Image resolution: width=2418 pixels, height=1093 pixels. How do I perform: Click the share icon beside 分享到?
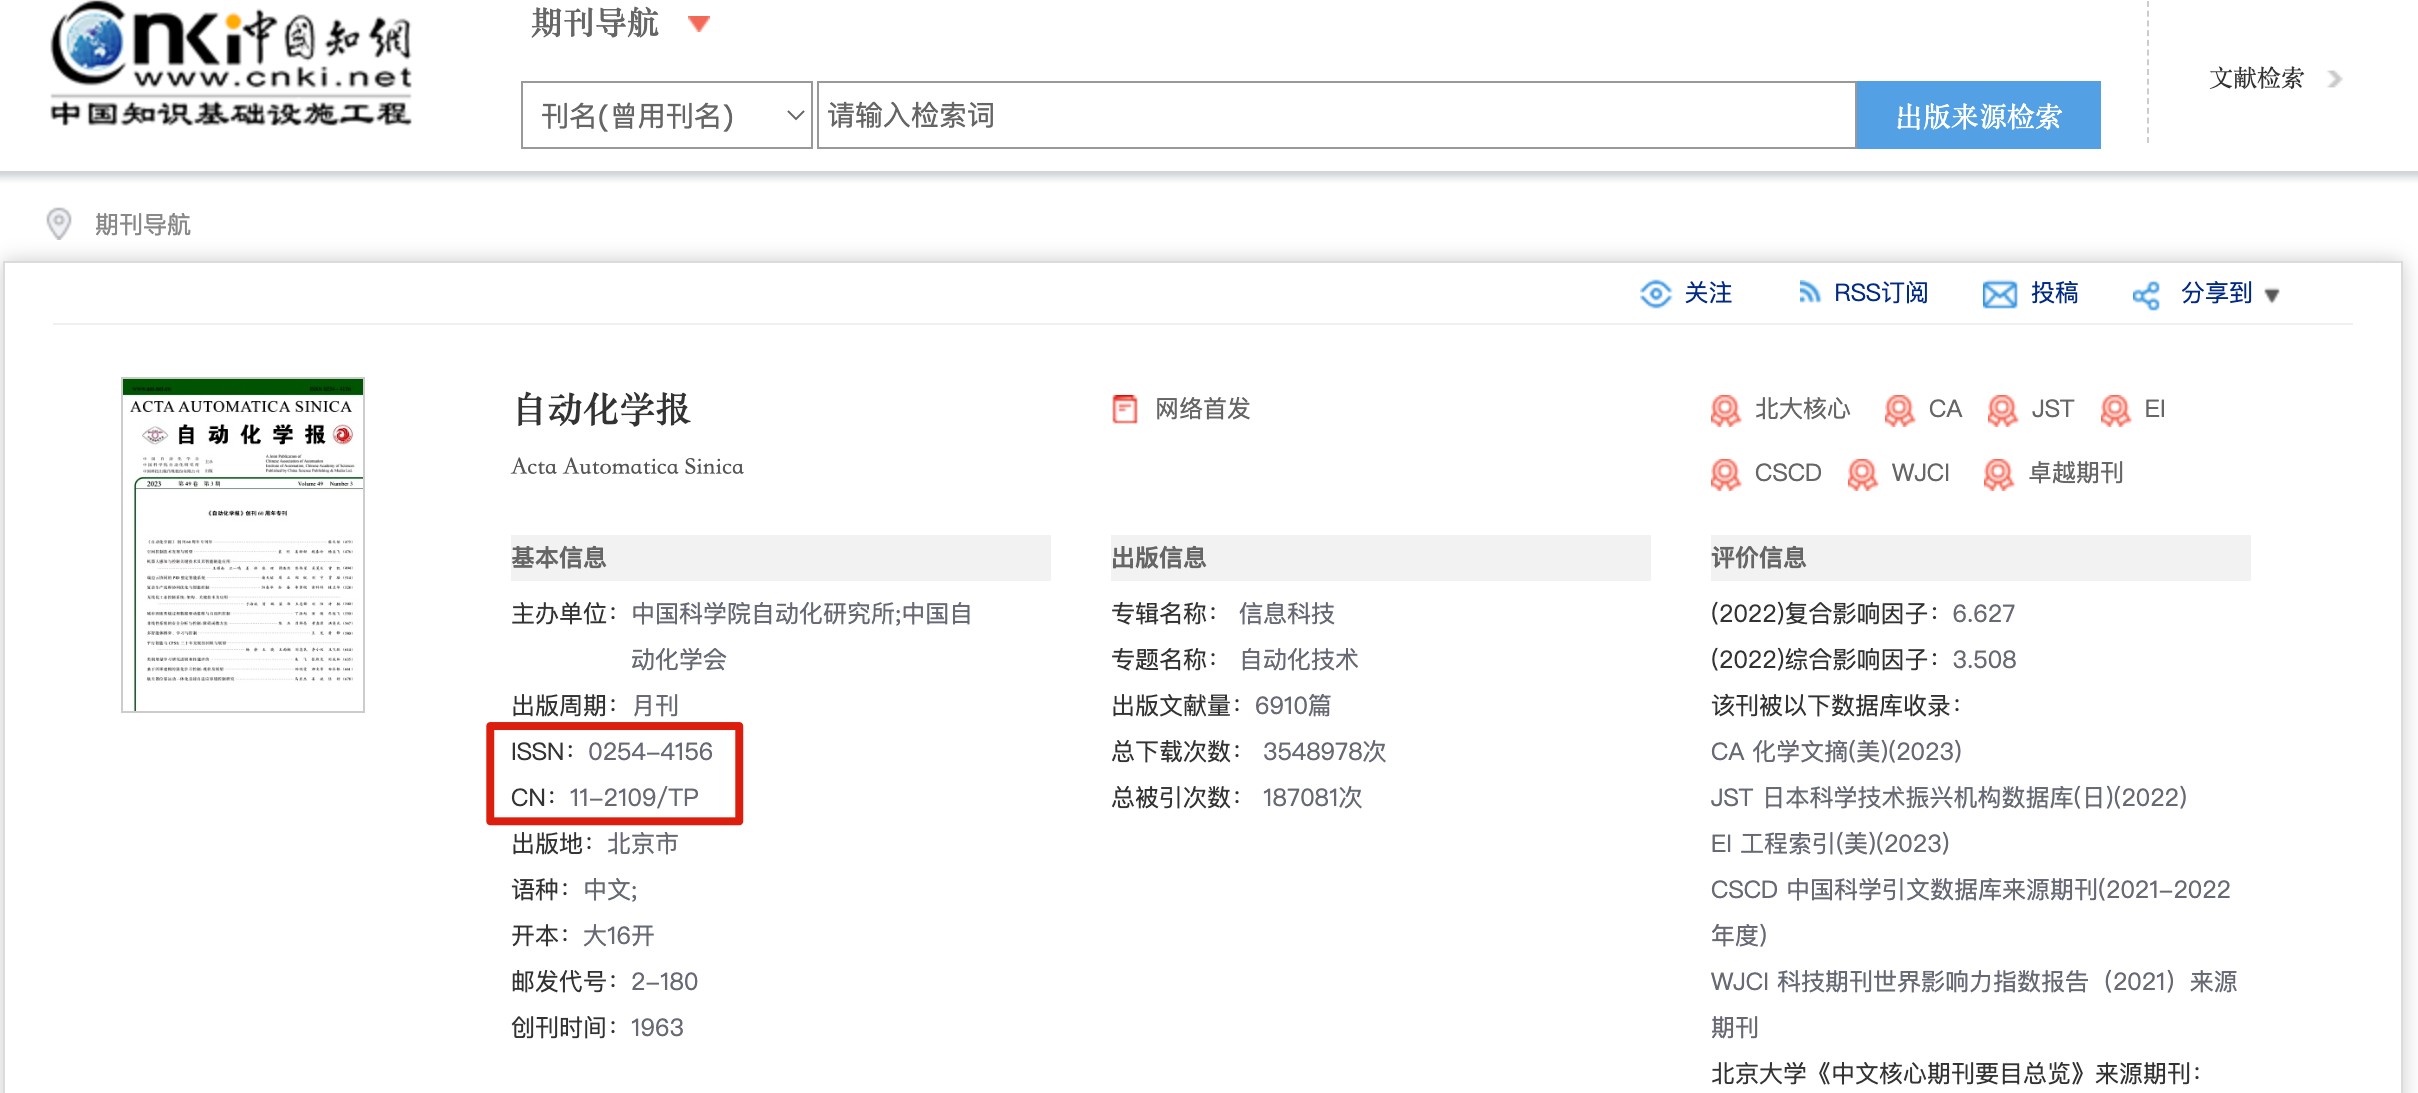pyautogui.click(x=2145, y=295)
